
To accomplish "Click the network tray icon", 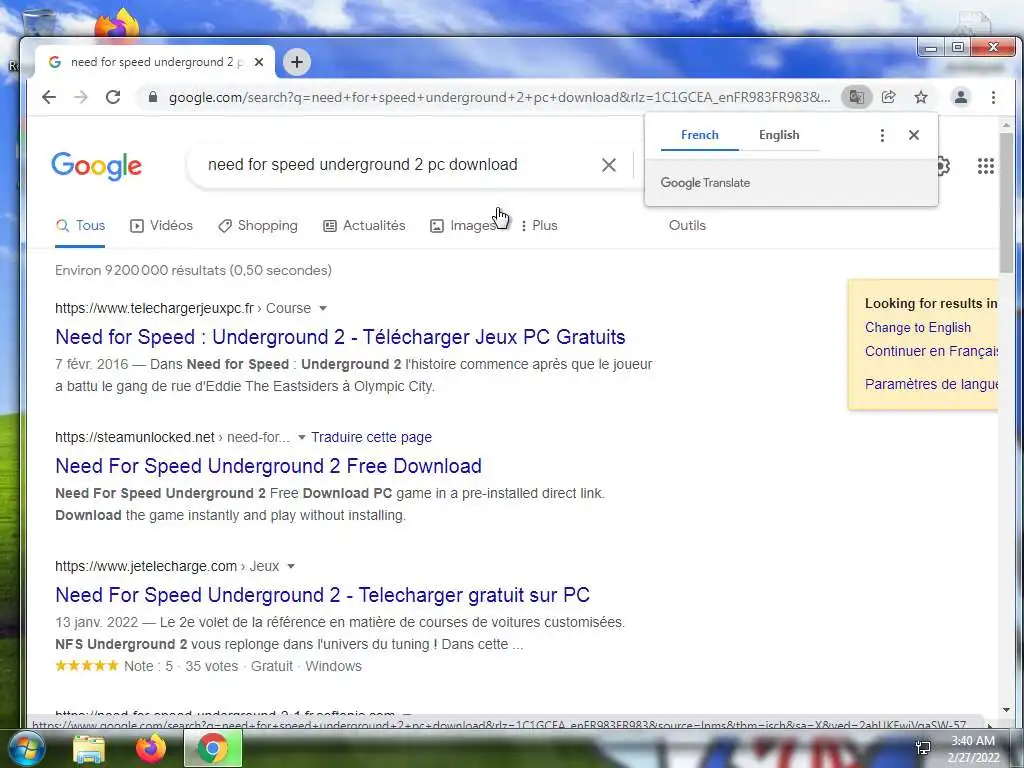I will tap(923, 748).
